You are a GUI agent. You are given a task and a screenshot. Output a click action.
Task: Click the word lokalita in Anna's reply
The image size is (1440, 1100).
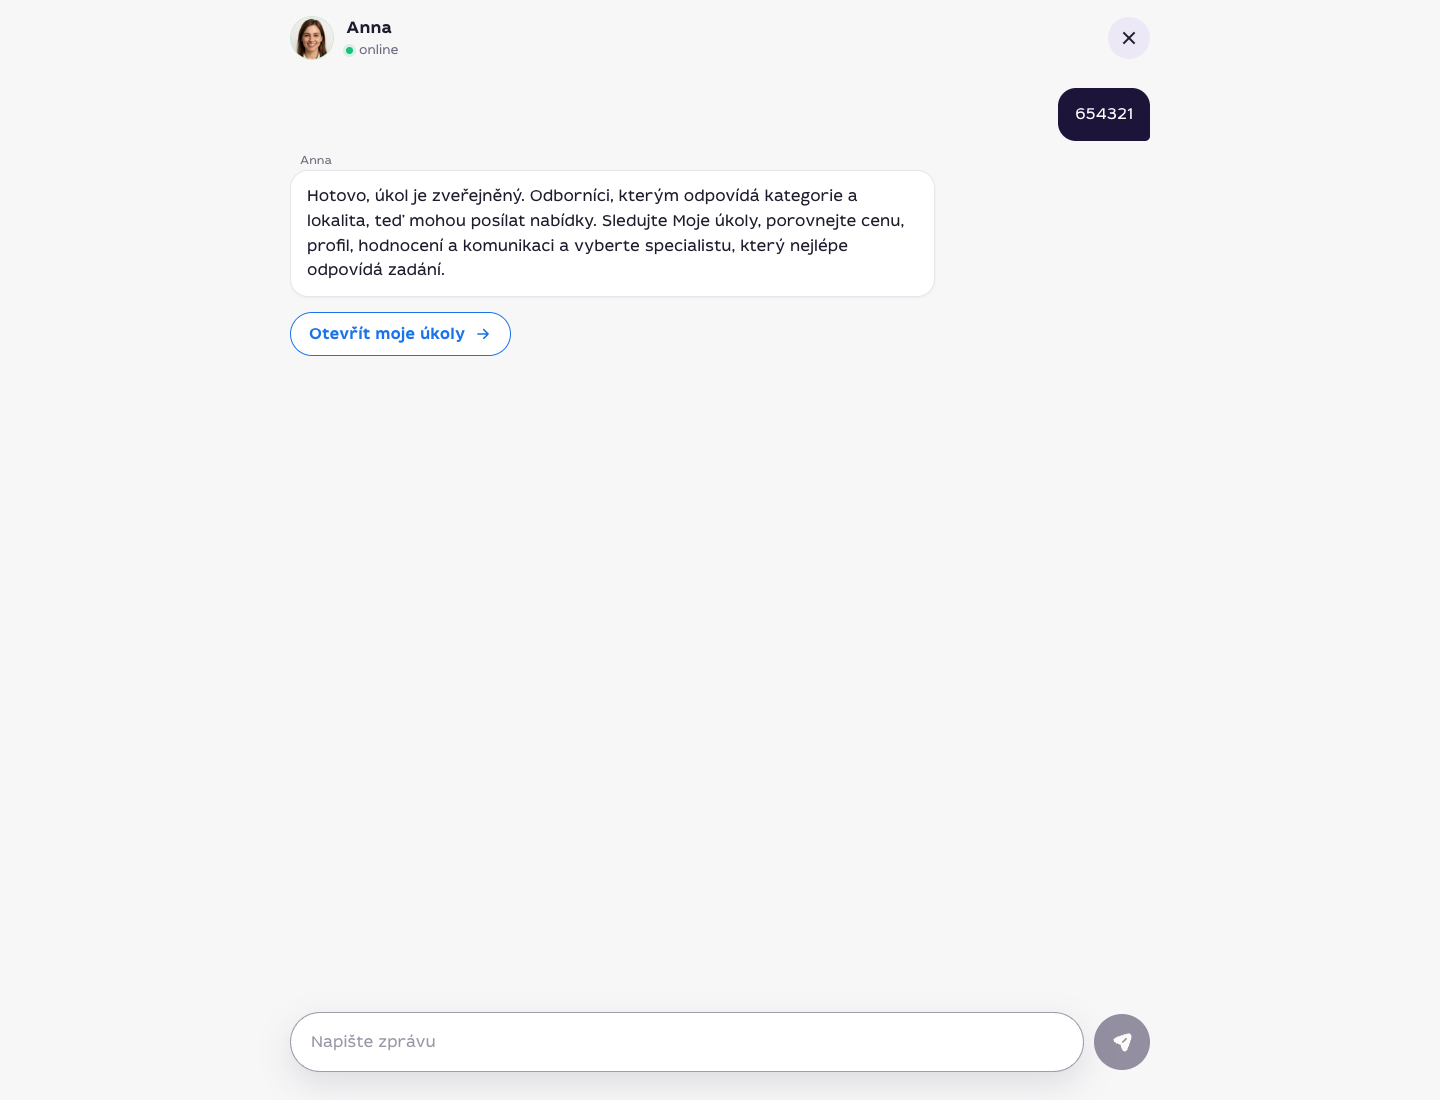pos(338,220)
